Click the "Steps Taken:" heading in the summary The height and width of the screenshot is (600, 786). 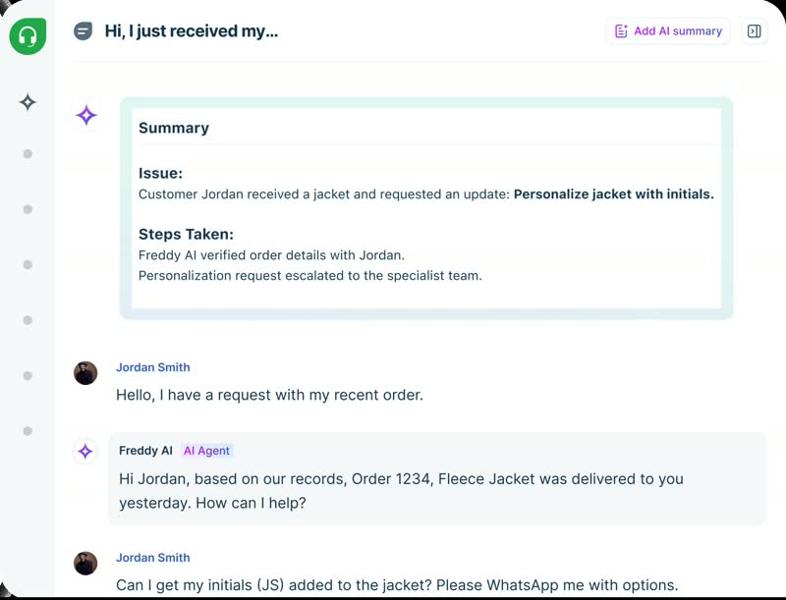coord(186,235)
